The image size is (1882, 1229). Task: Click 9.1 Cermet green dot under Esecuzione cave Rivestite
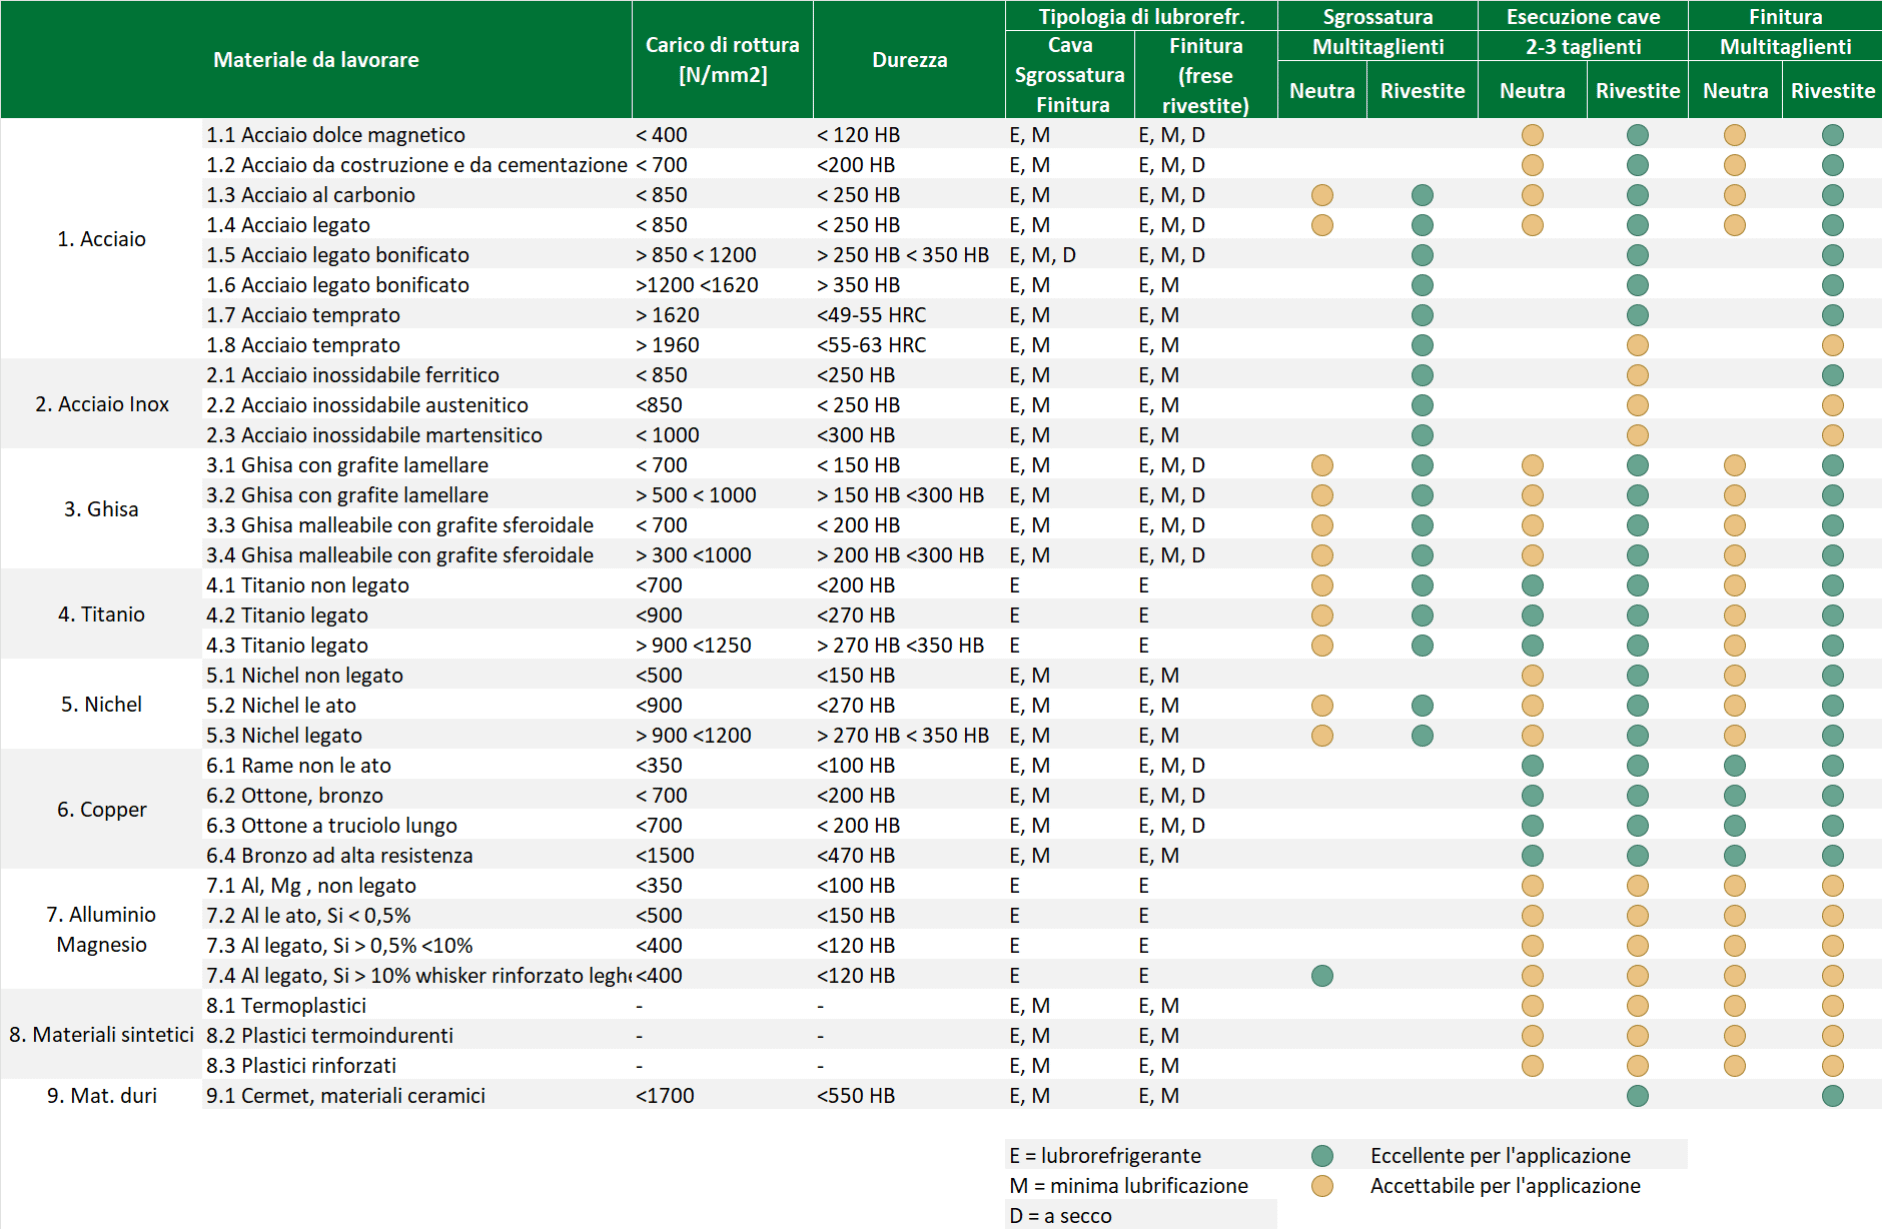1637,1095
